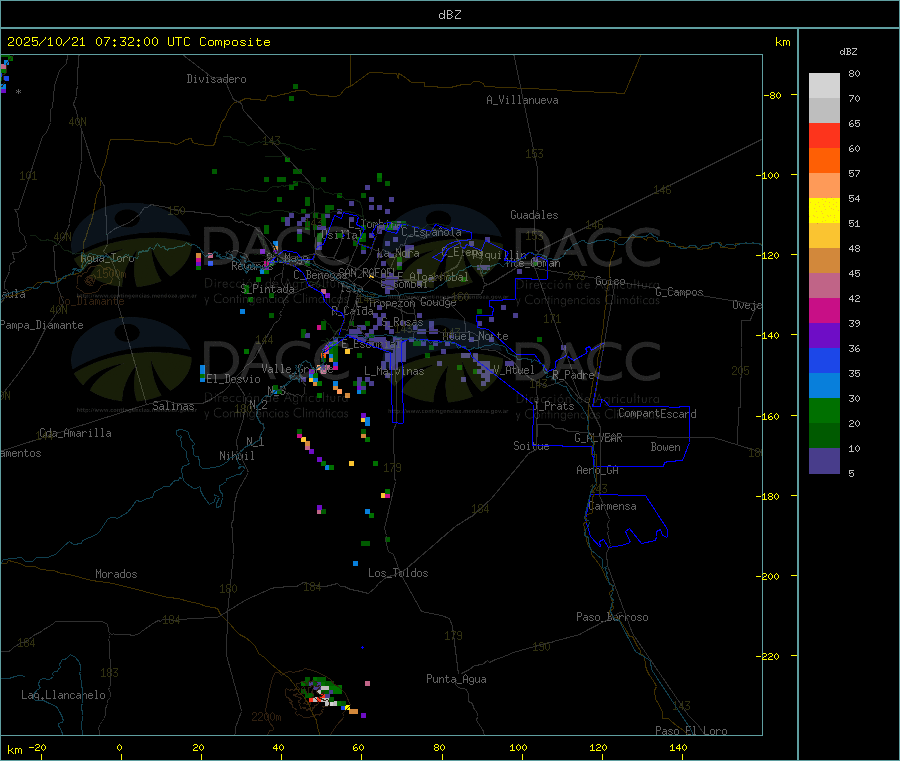Click the red 60–65 dBZ legend swatch
Image resolution: width=900 pixels, height=761 pixels.
coord(824,135)
